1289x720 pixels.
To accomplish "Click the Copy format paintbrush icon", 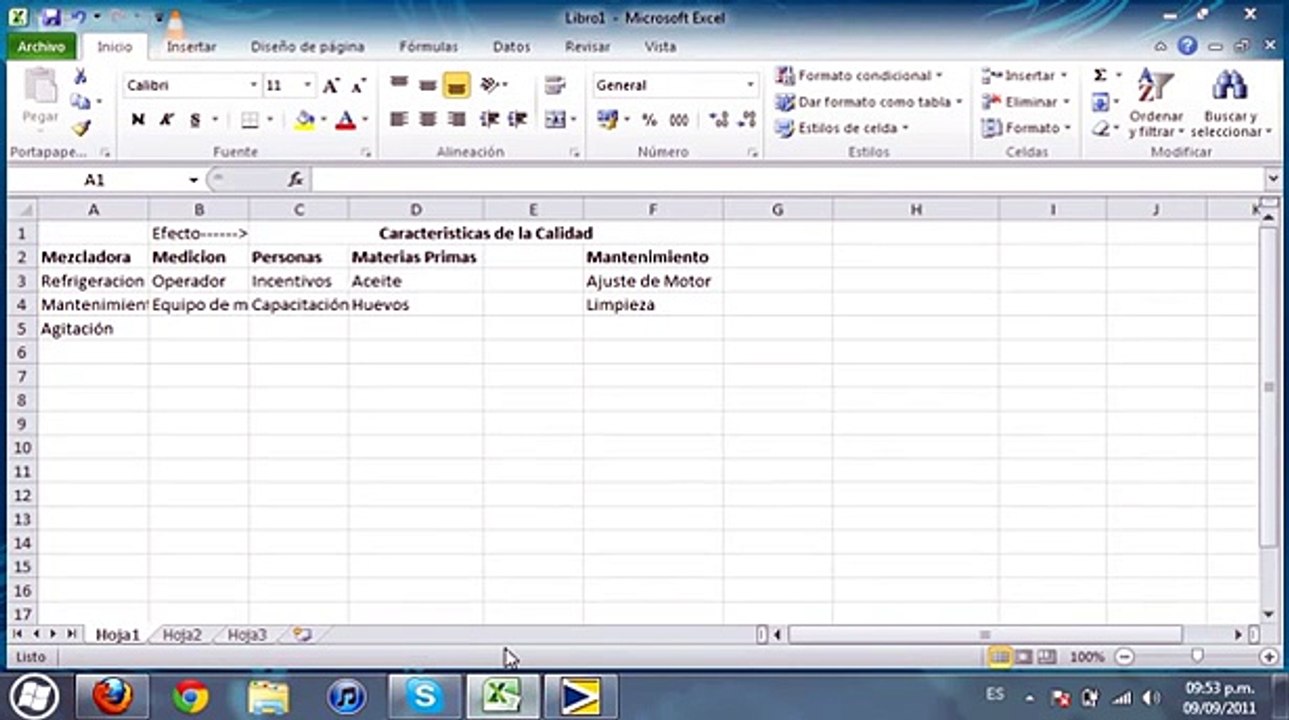I will point(81,128).
